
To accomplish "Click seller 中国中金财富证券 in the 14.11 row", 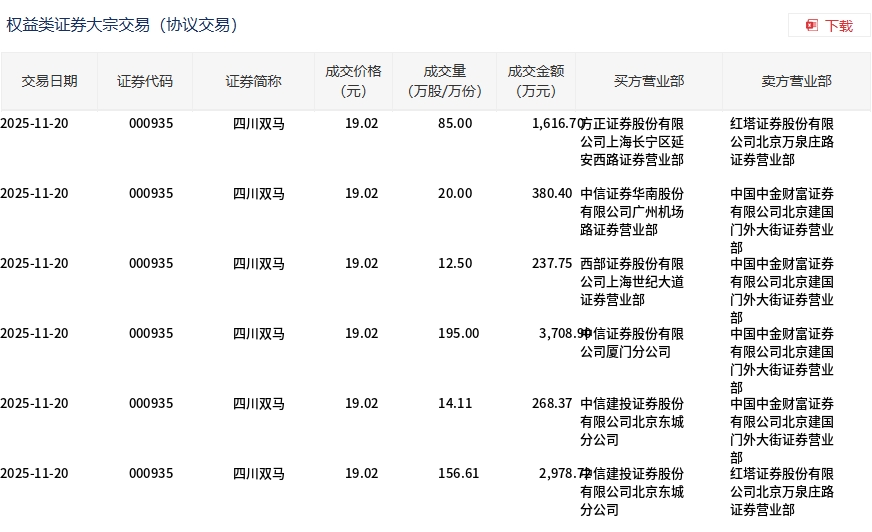I will click(x=782, y=431).
